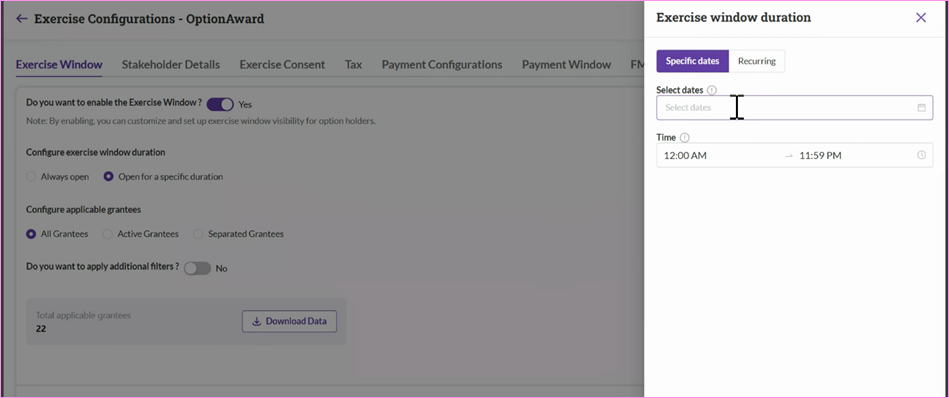Open the Stakeholder Details tab

171,65
